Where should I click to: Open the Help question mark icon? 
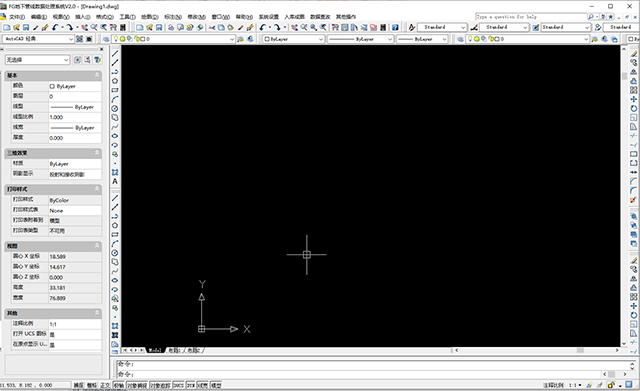click(x=395, y=27)
